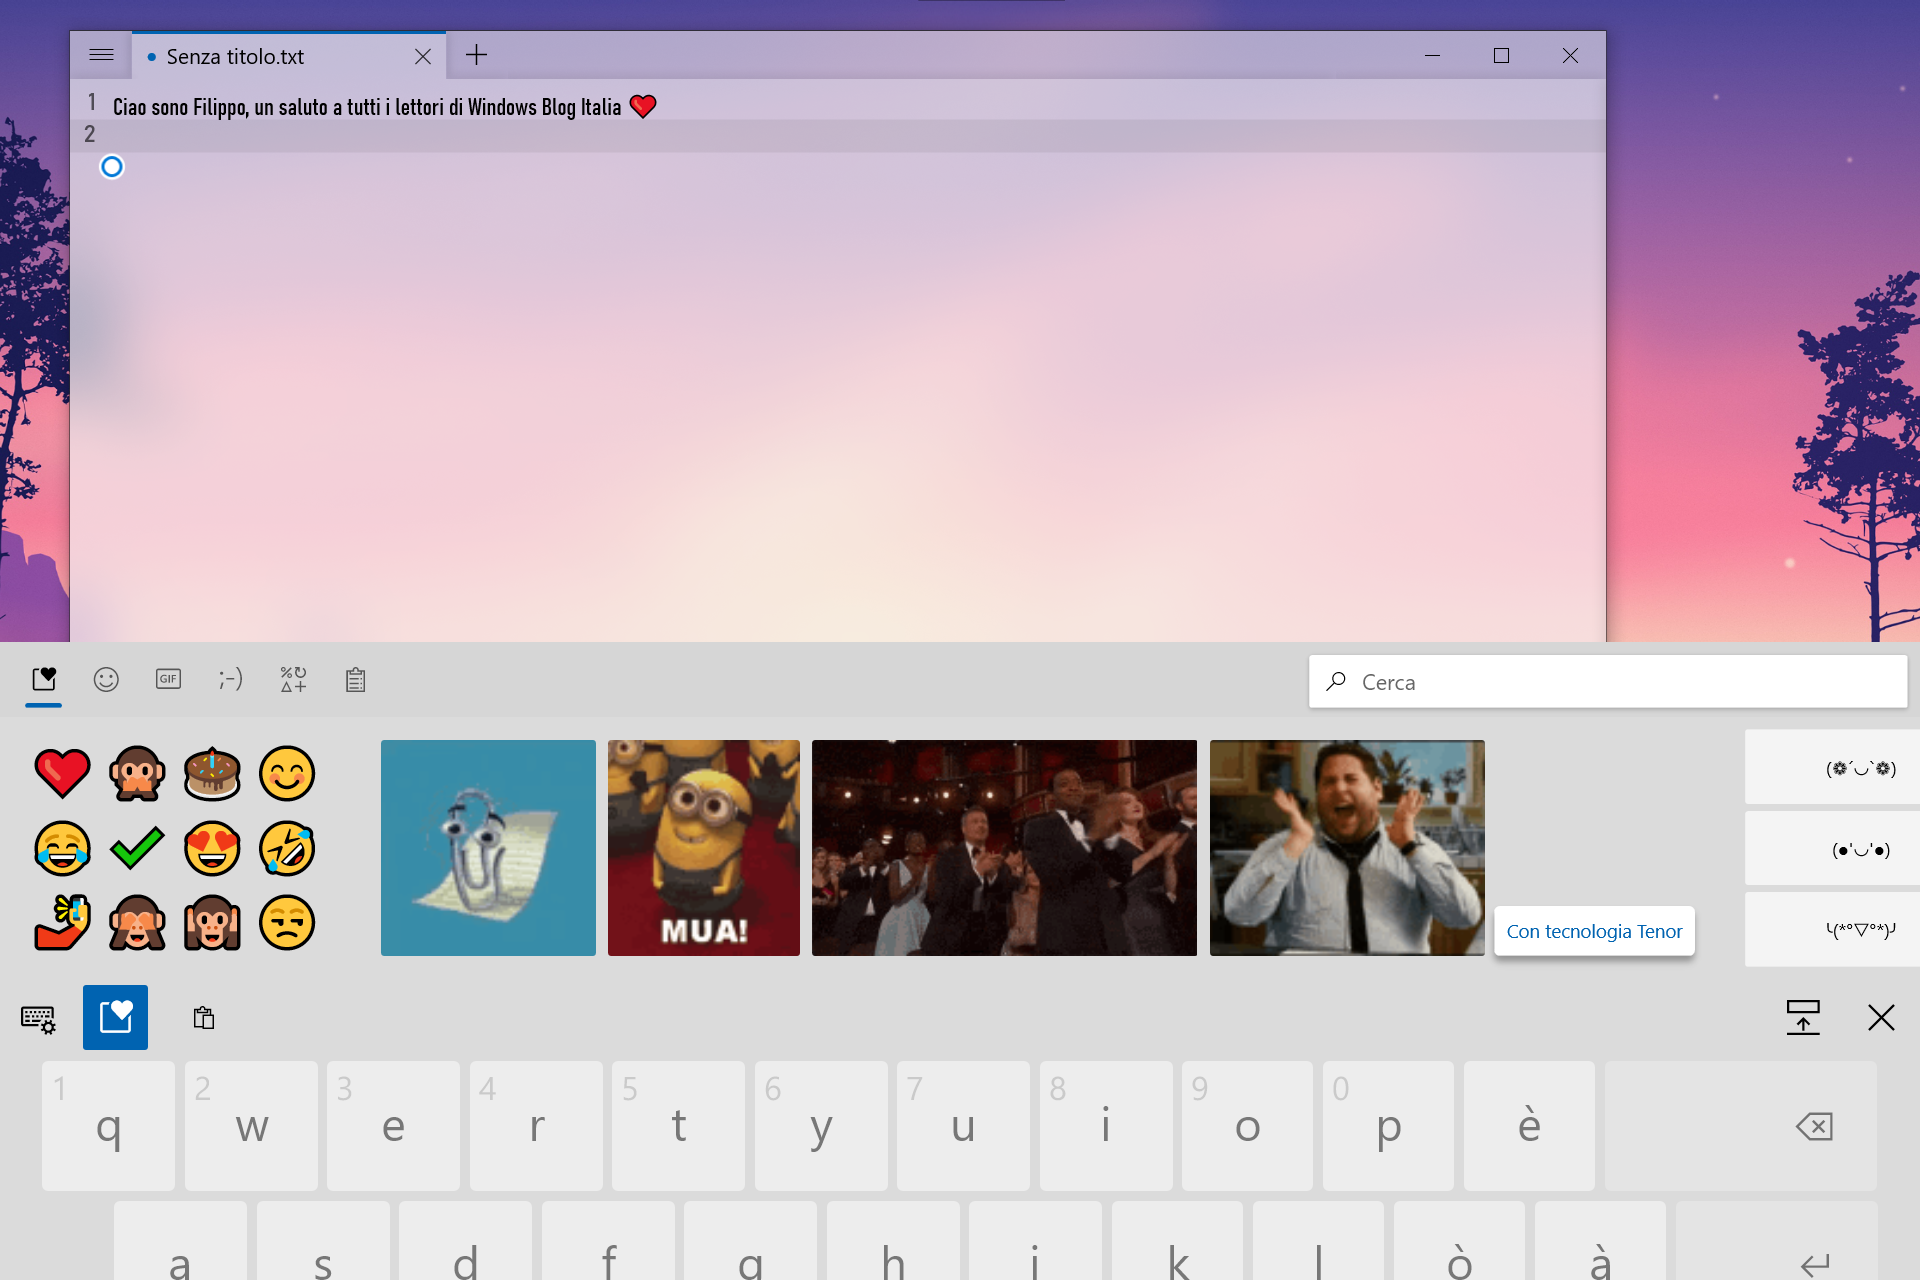Open clipboard history tab in emoji panel
1920x1280 pixels.
(355, 680)
